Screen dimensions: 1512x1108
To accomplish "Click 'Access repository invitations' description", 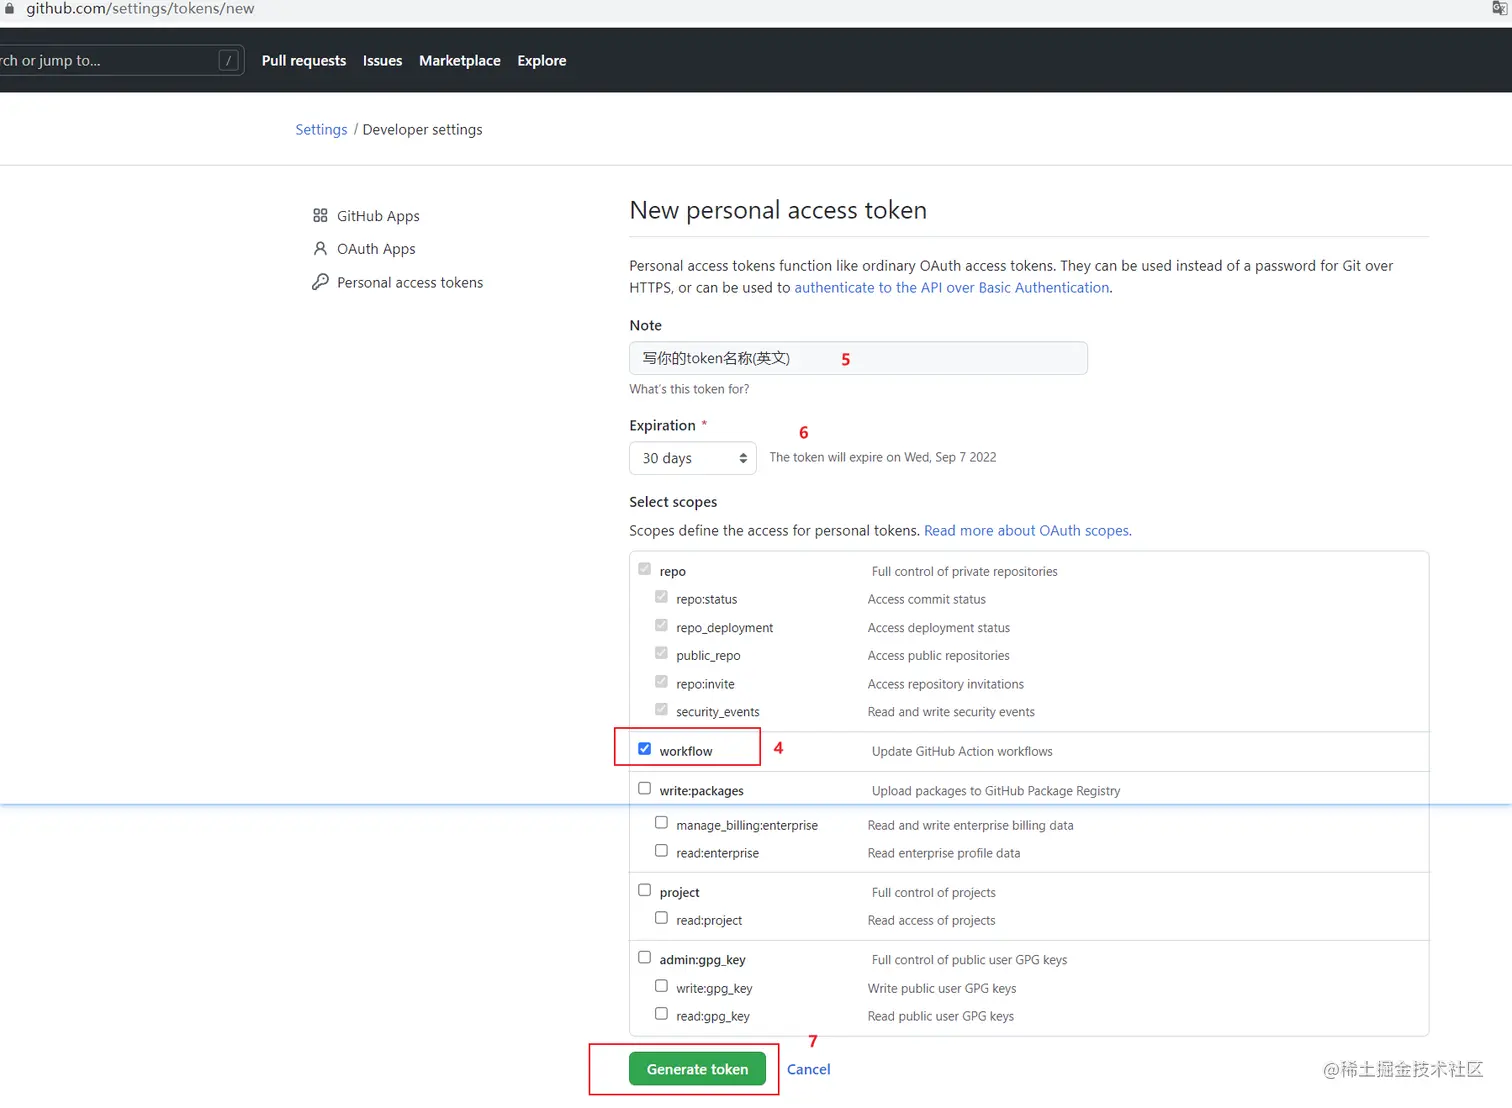I will (x=945, y=684).
